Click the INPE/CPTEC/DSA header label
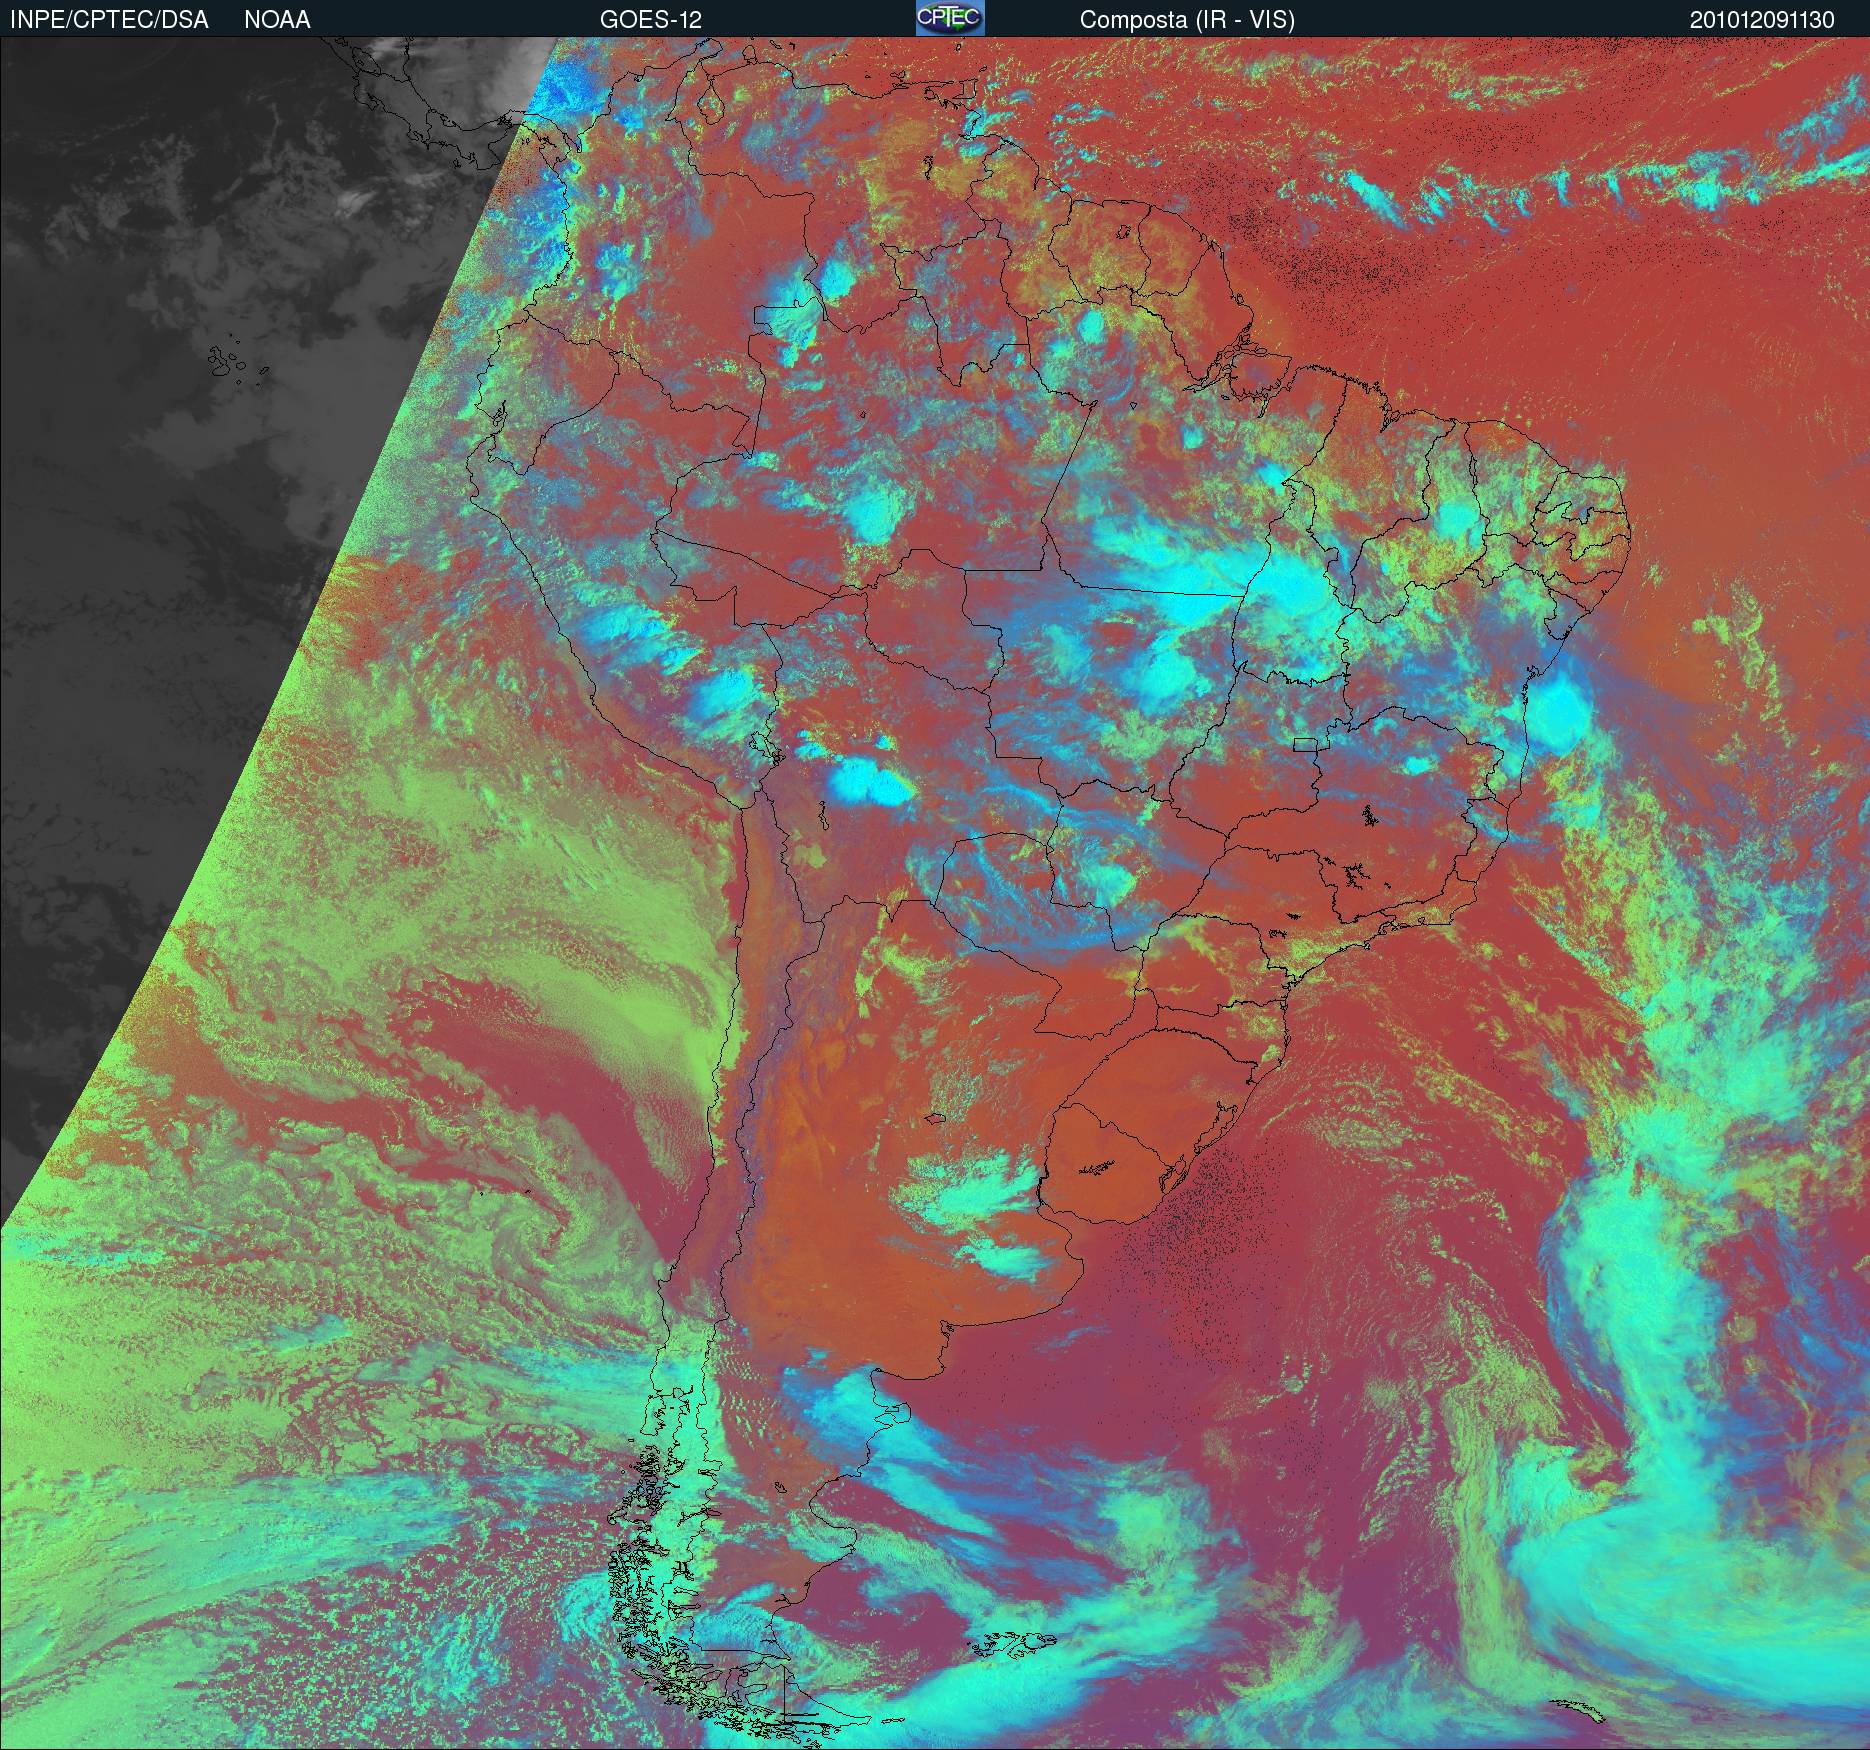The image size is (1870, 1750). (x=109, y=20)
